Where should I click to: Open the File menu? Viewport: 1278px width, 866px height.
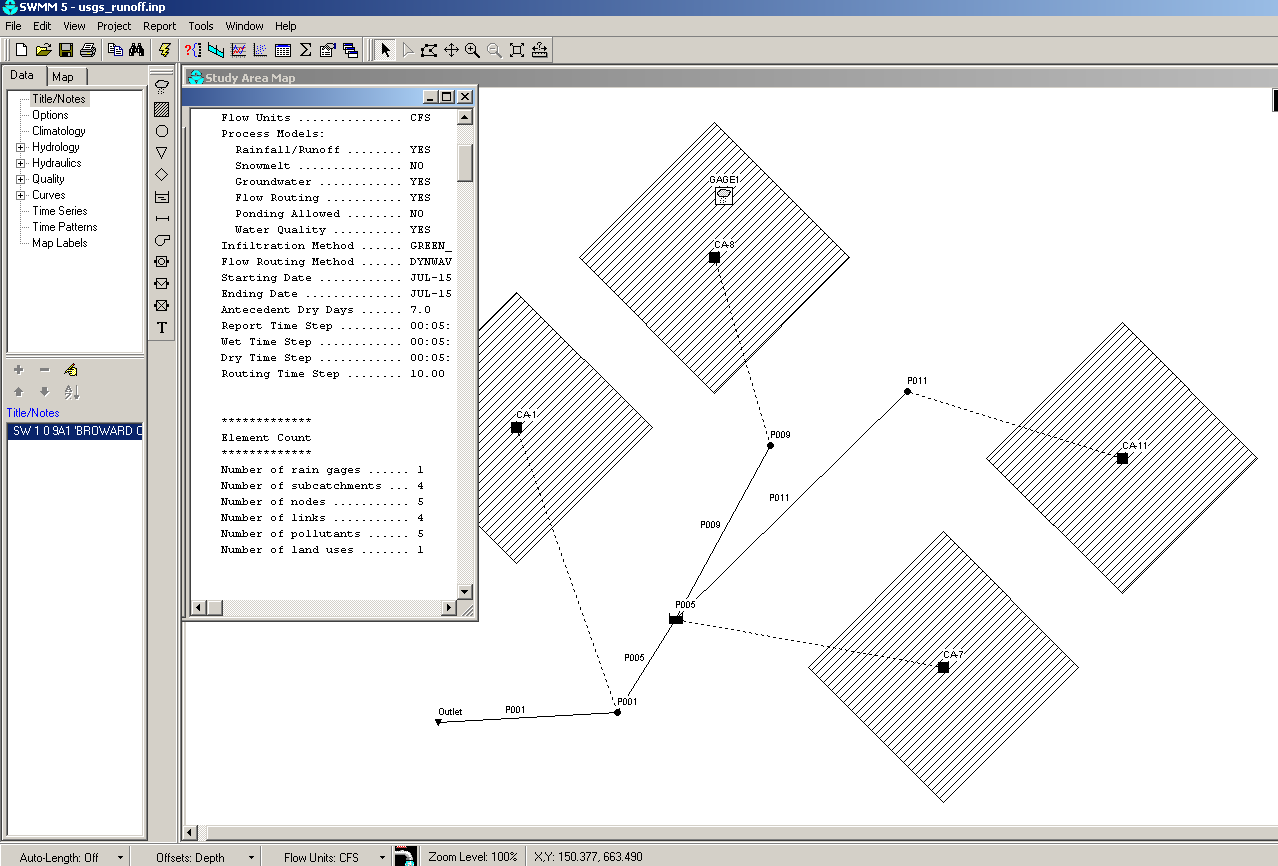coord(14,26)
